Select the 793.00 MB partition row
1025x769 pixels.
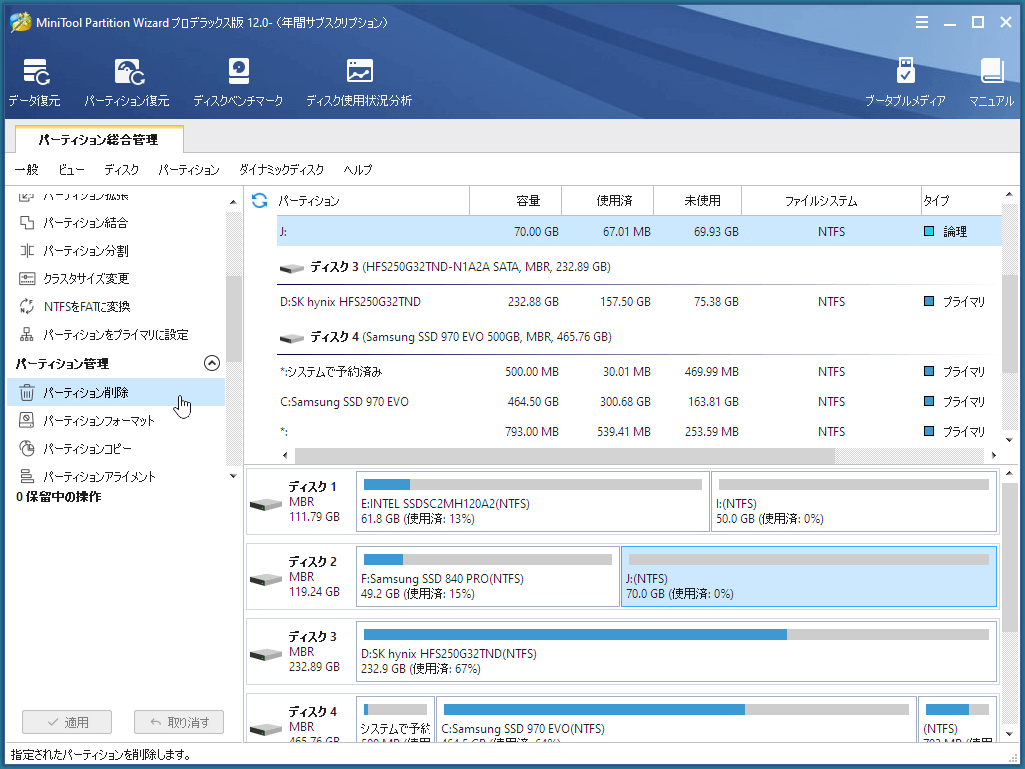coord(639,432)
